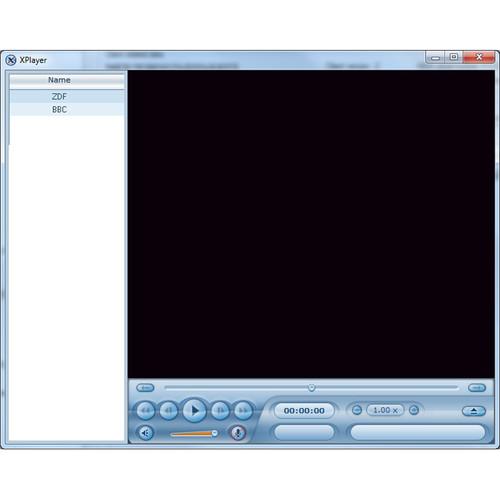Maximize the XPlayer window
The height and width of the screenshot is (500, 500).
[x=453, y=57]
